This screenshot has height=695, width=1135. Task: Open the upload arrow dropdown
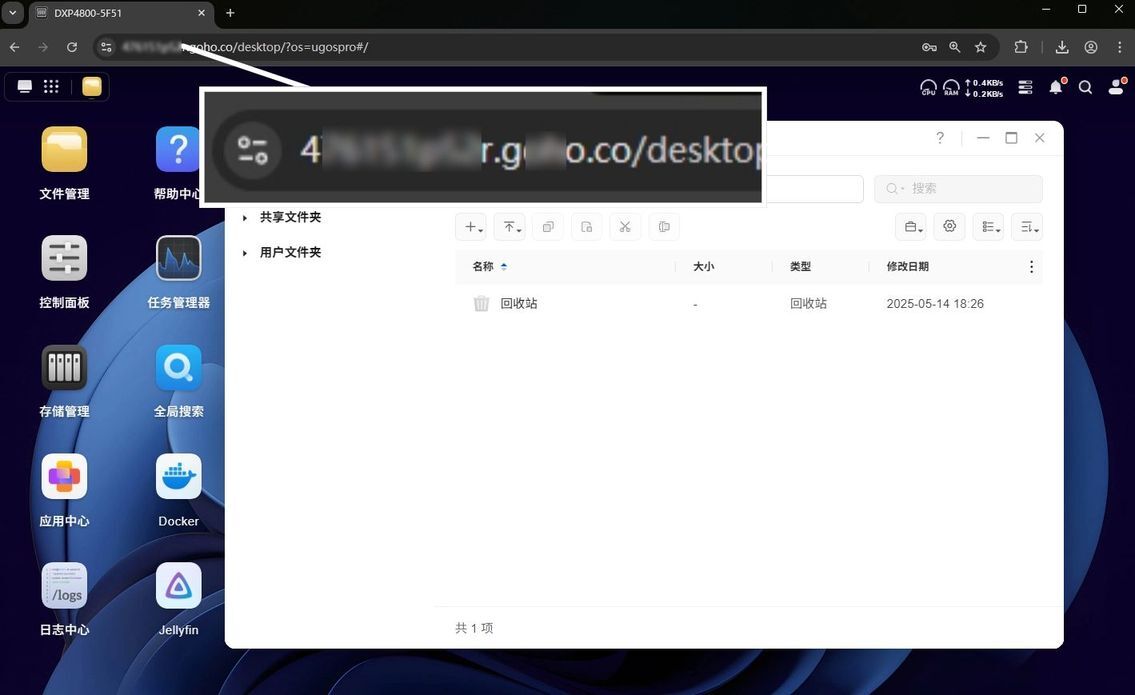(510, 227)
